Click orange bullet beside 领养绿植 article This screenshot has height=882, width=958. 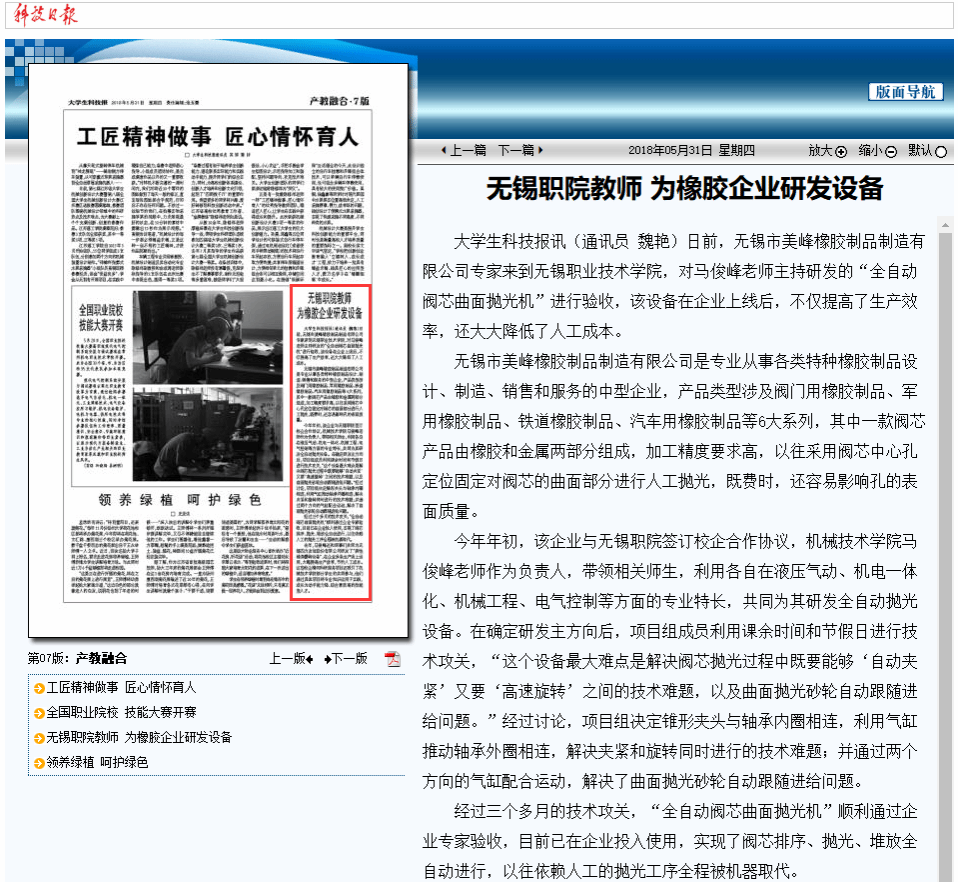point(39,763)
